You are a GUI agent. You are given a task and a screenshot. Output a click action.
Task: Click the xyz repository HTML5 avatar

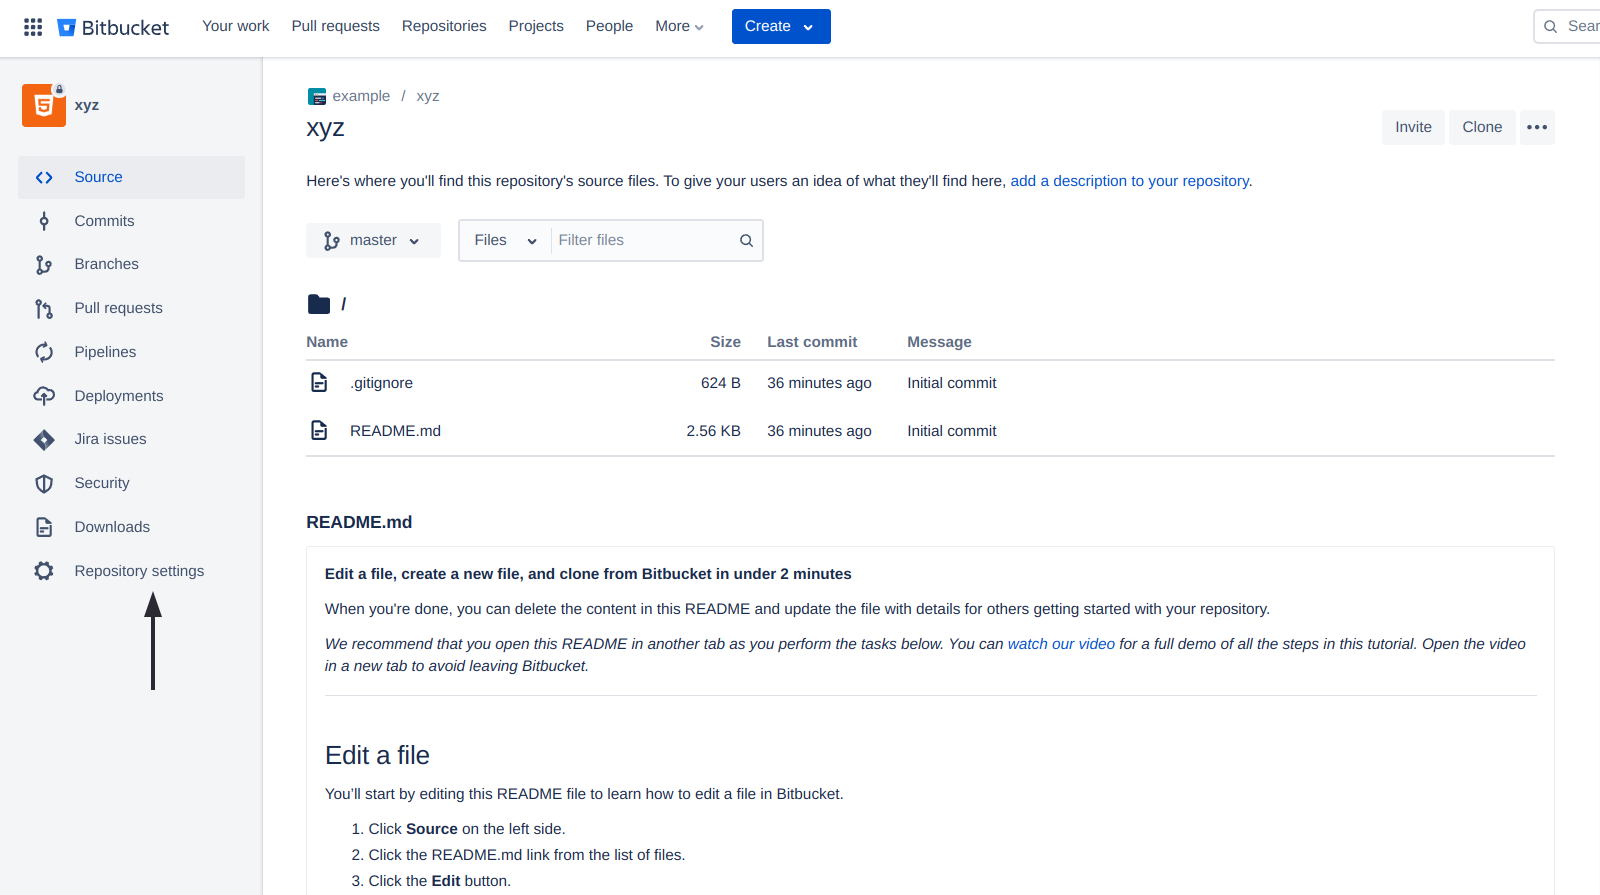pos(44,105)
